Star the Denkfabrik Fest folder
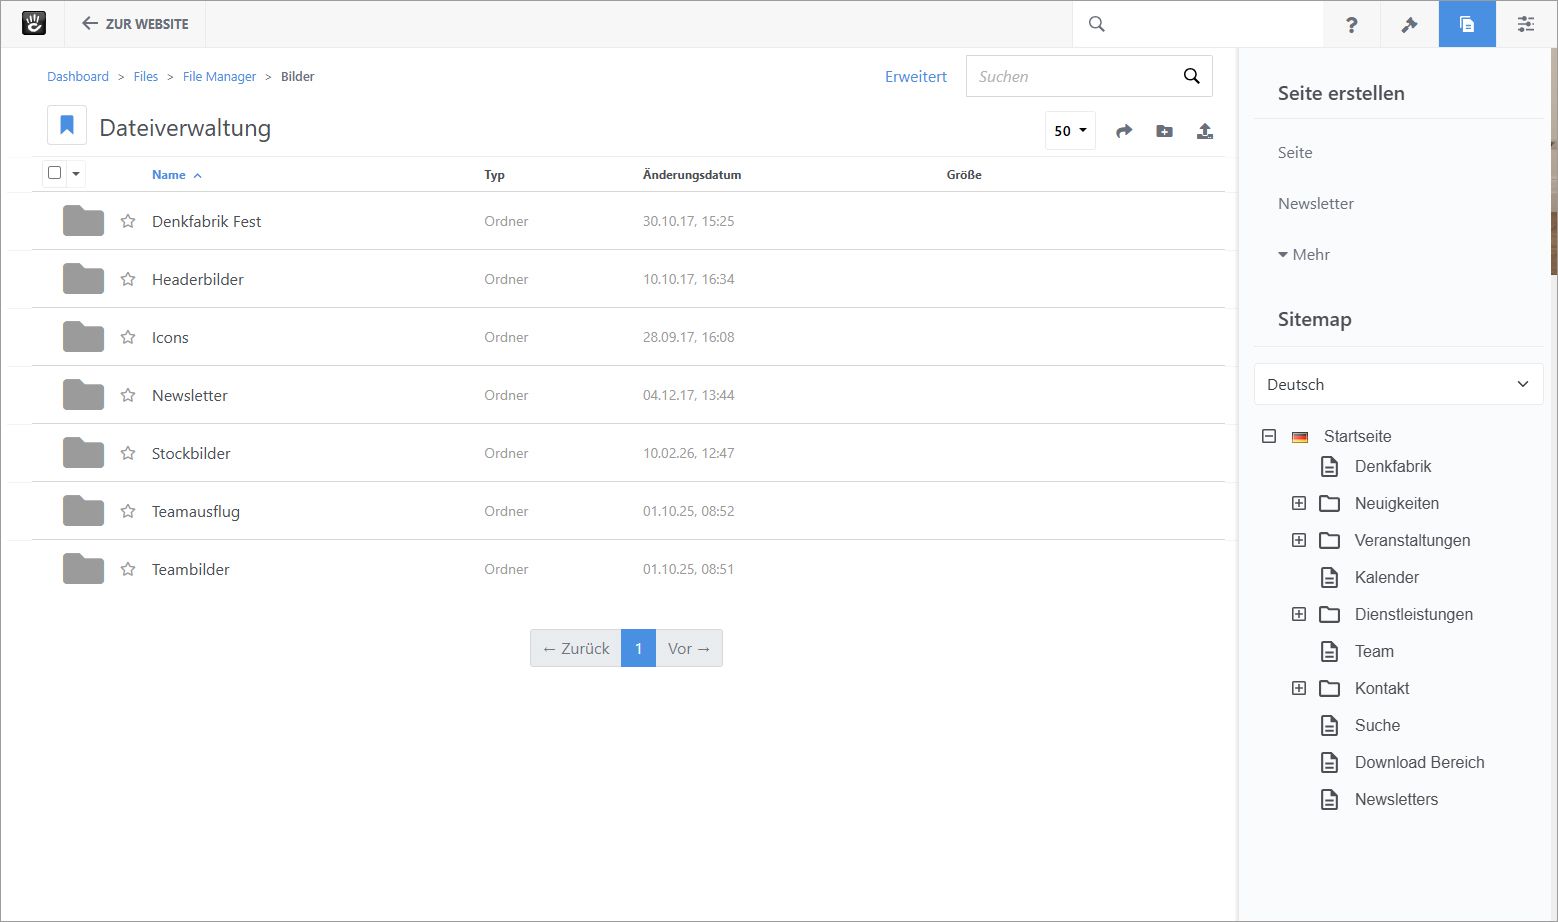This screenshot has height=922, width=1558. [x=128, y=221]
